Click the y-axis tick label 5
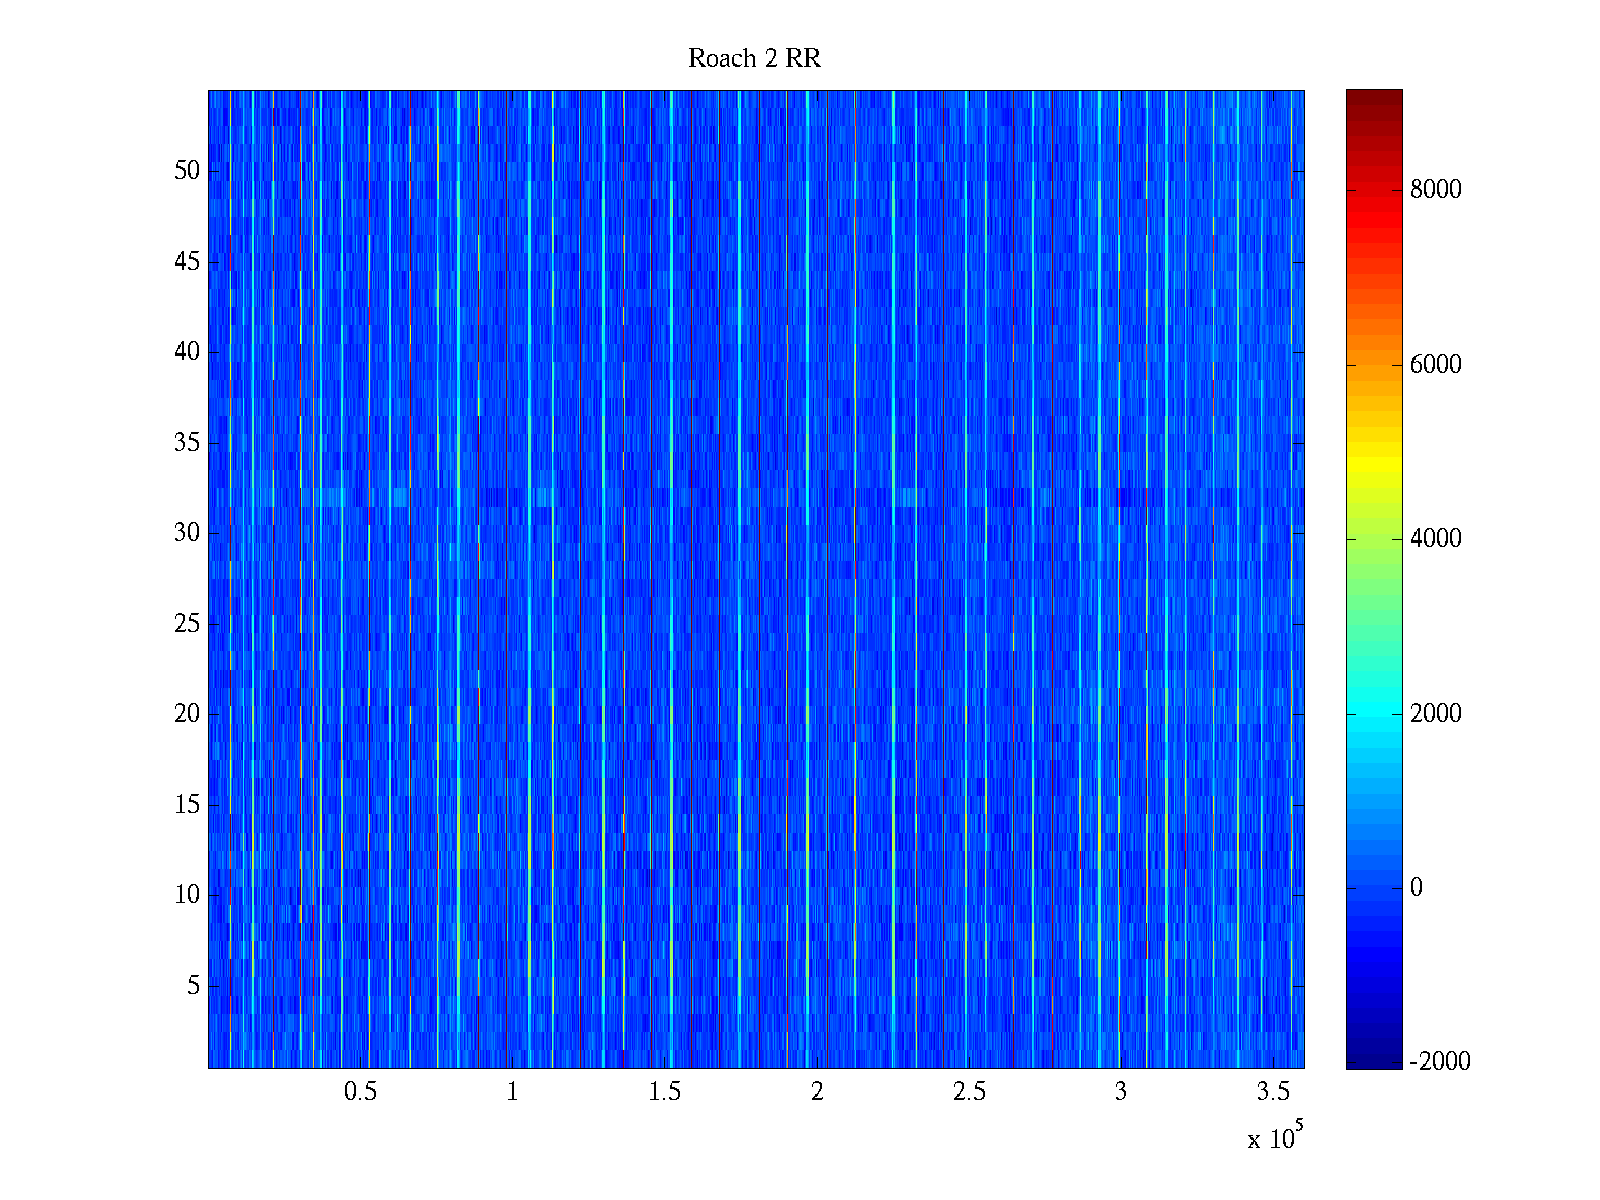 (x=193, y=986)
